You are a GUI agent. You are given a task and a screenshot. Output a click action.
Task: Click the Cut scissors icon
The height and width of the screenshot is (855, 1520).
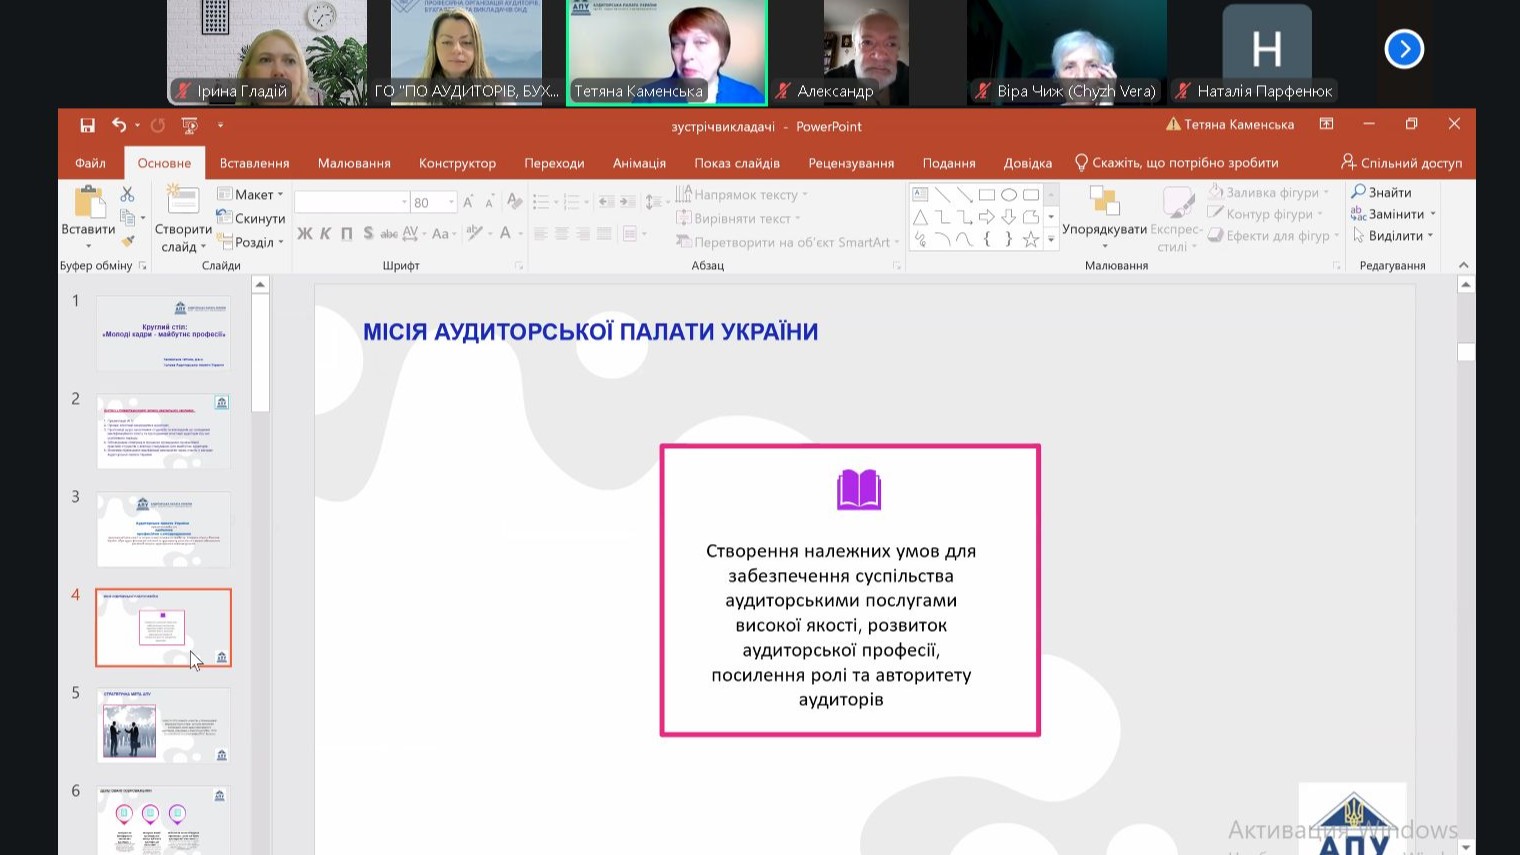pos(127,194)
